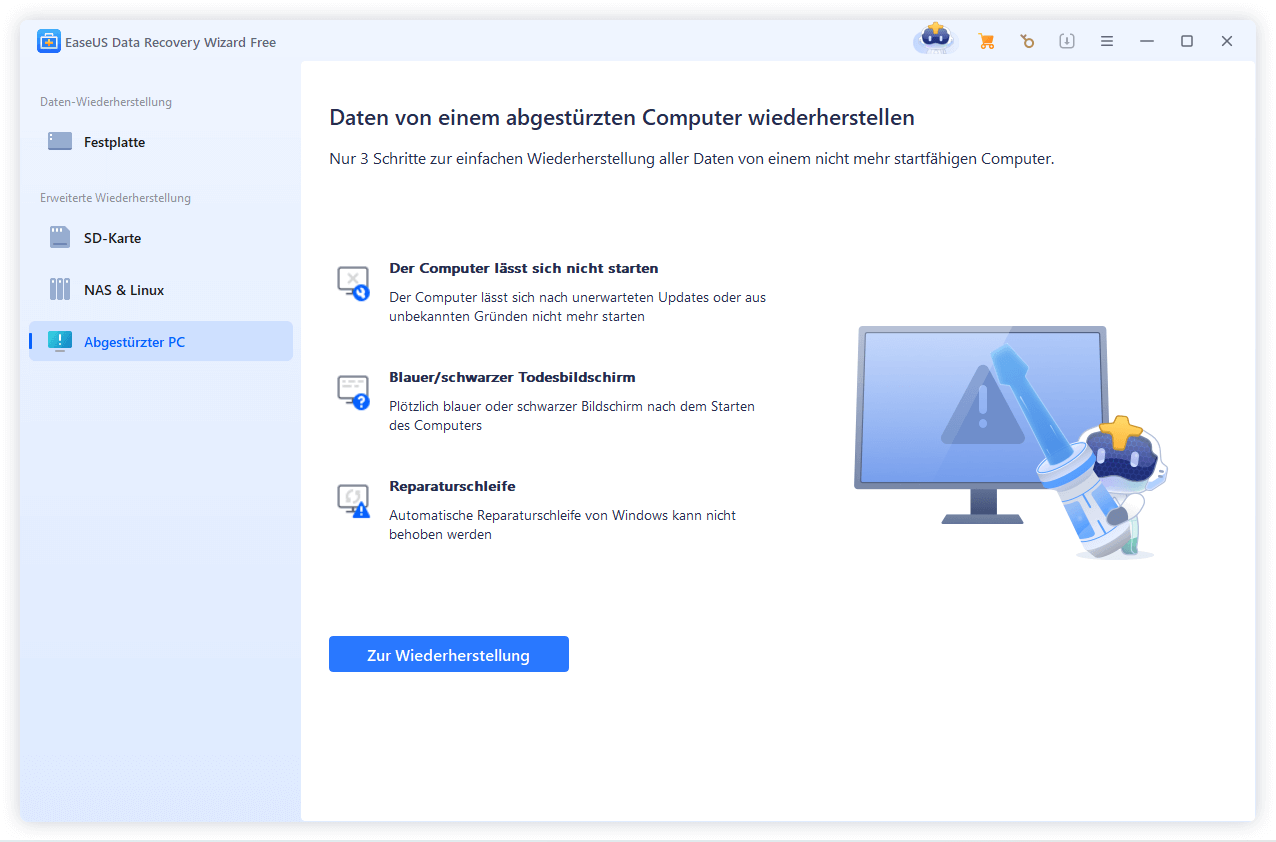Viewport: 1276px width, 842px height.
Task: Click the page title about abgestürzten Computer
Action: coord(622,118)
